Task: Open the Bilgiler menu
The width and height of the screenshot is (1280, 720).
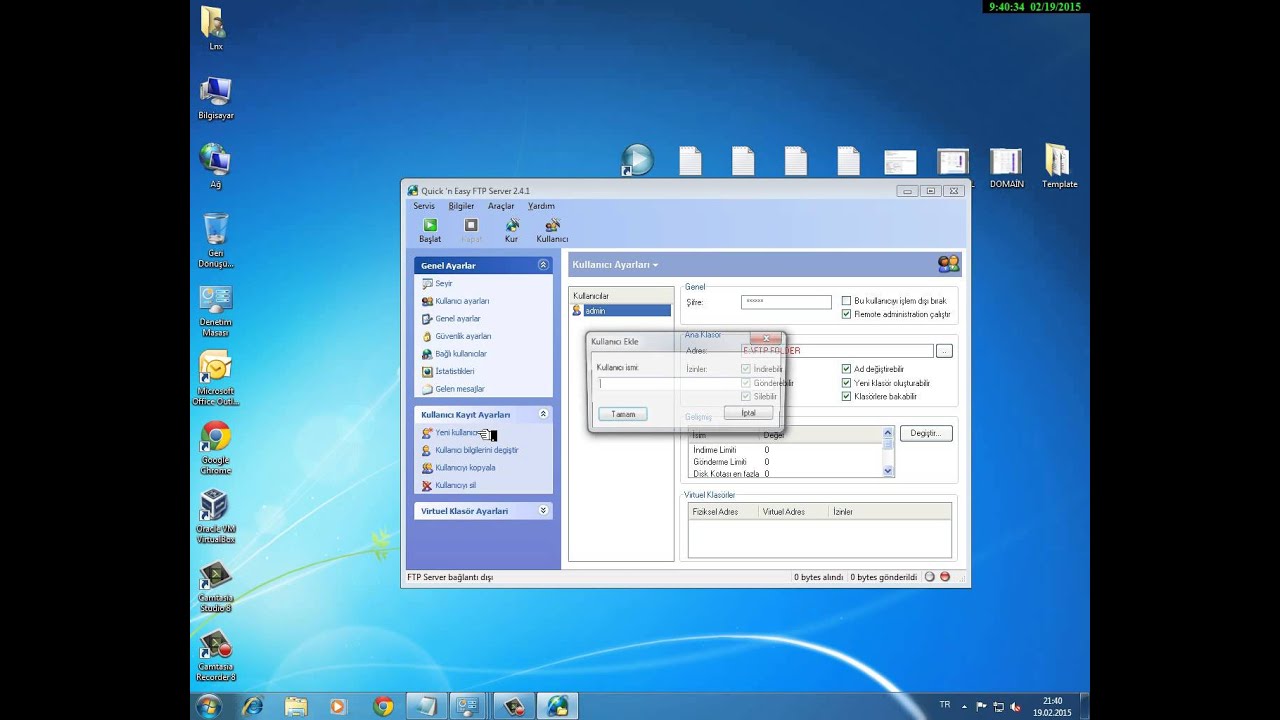Action: [x=461, y=206]
